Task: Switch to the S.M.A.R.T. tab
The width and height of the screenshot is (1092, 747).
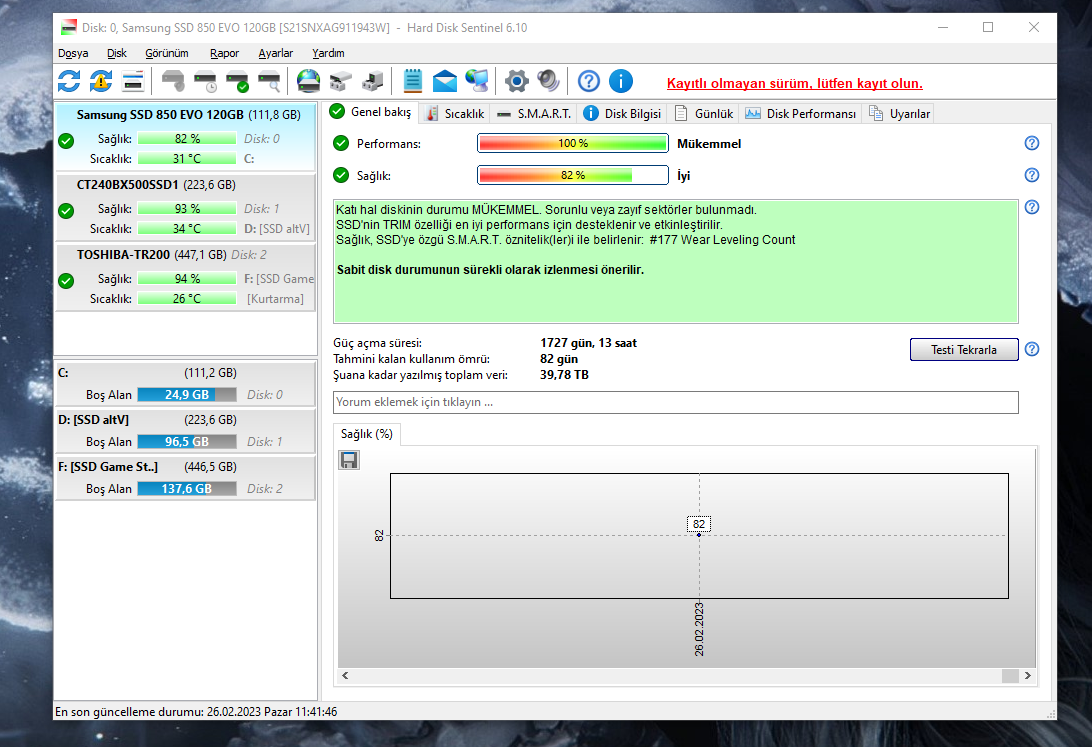Action: click(x=533, y=113)
